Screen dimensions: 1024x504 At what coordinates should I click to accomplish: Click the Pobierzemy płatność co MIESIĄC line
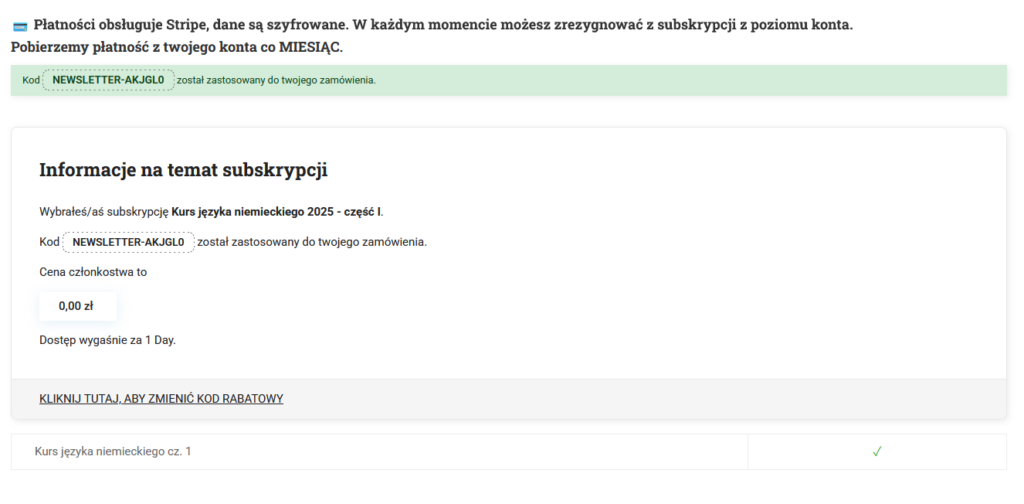point(176,47)
